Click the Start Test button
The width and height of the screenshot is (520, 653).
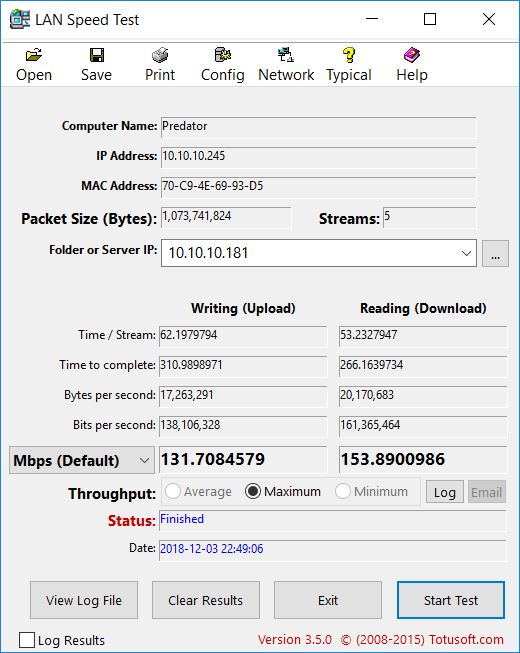point(451,600)
